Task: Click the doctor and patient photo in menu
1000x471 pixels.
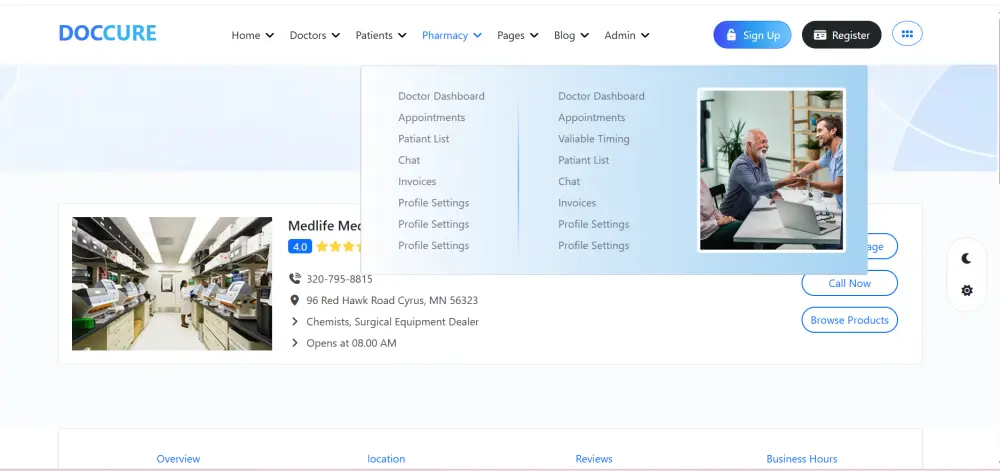Action: [x=772, y=170]
